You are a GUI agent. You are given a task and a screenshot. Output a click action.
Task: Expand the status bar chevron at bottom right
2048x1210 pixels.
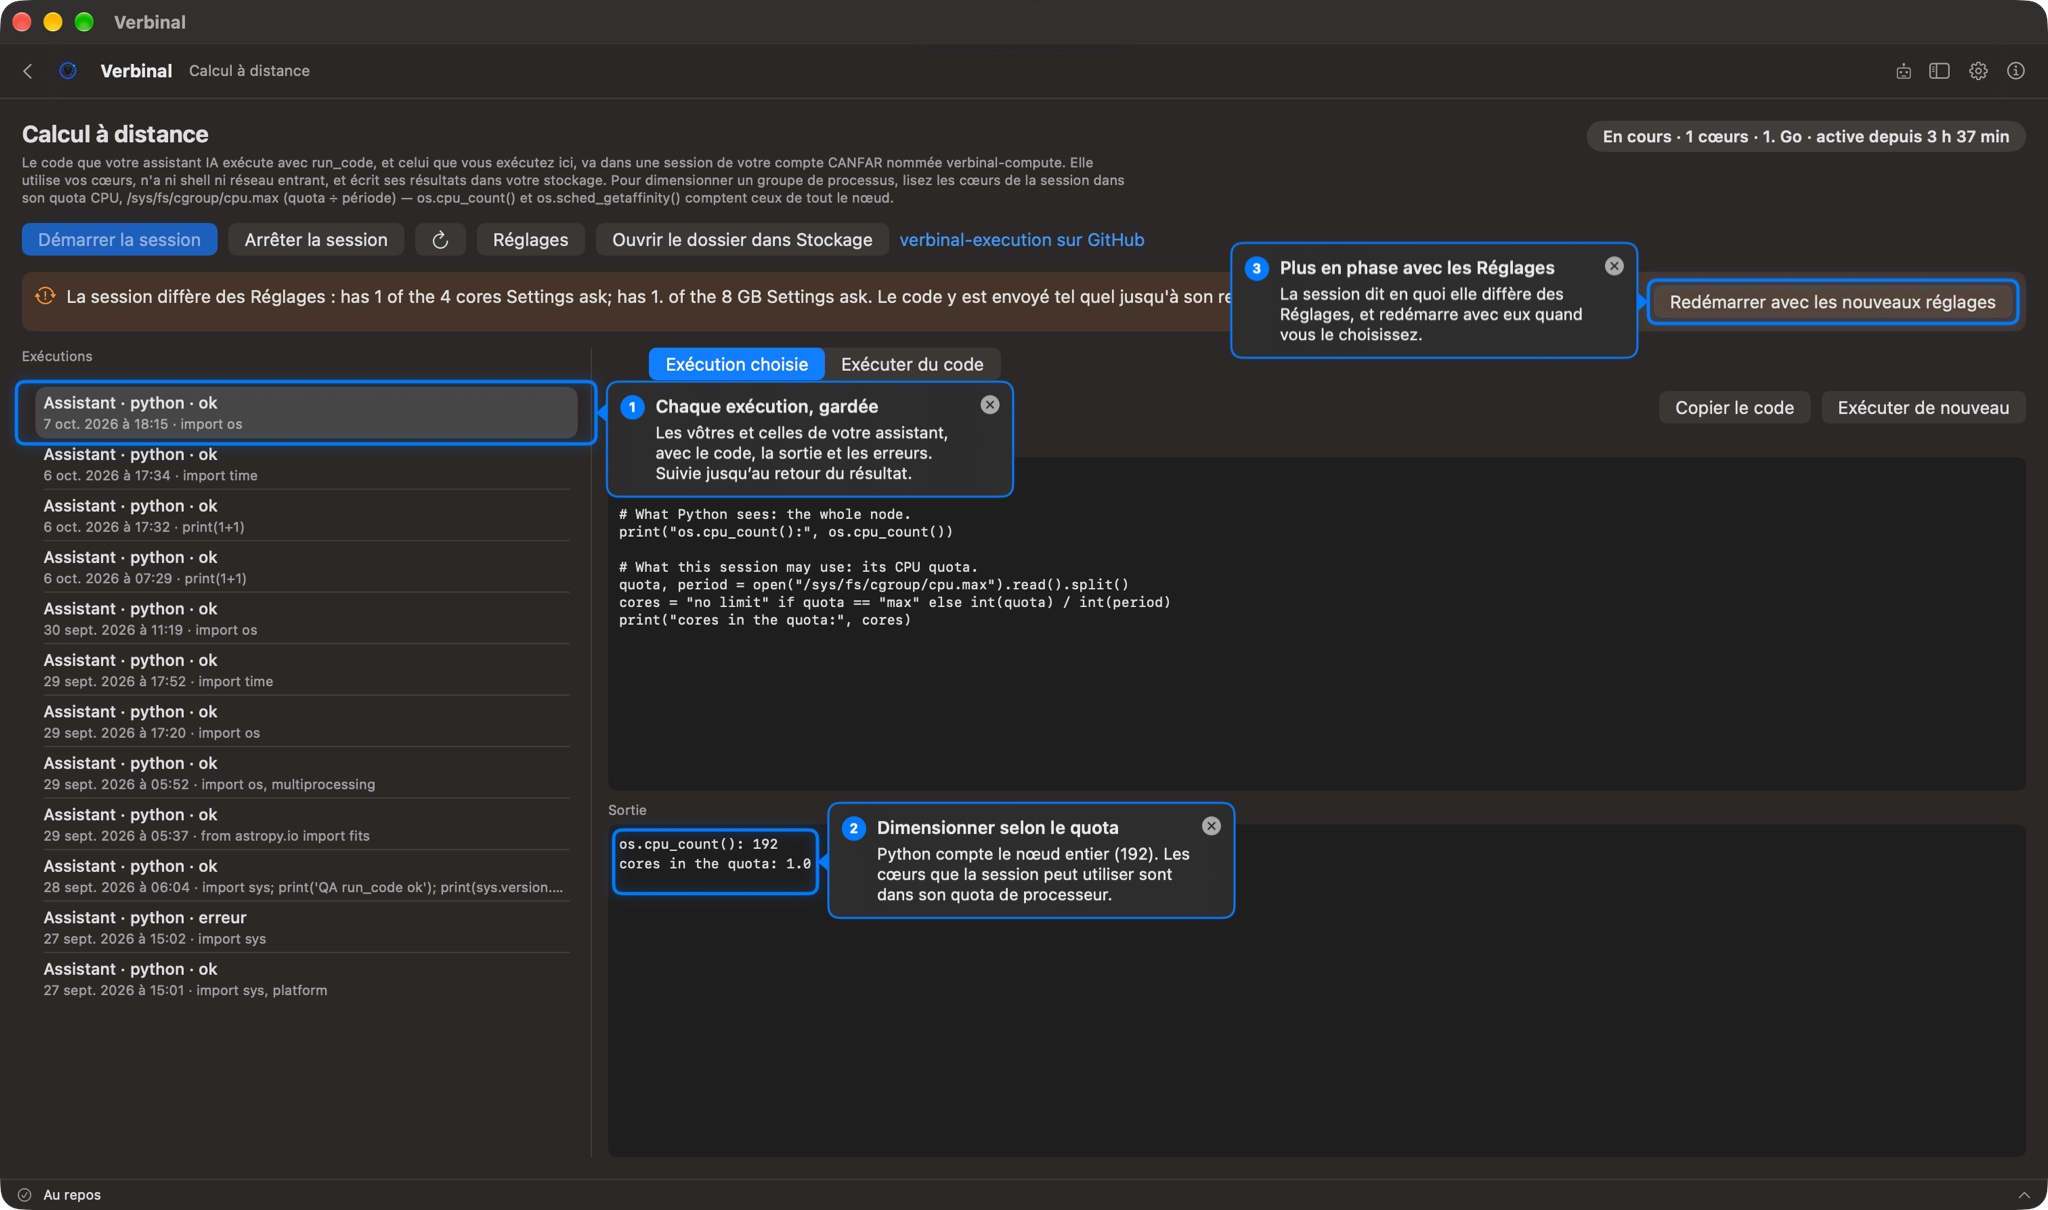click(2024, 1195)
